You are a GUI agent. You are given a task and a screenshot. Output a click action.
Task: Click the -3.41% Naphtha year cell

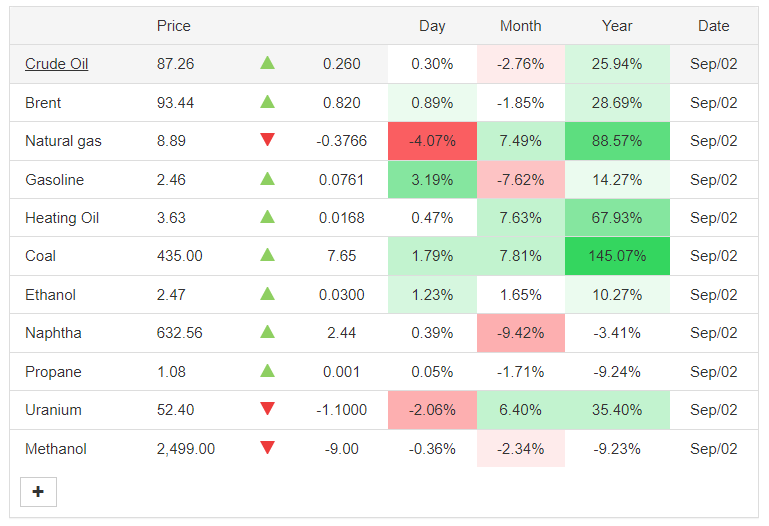(x=617, y=333)
